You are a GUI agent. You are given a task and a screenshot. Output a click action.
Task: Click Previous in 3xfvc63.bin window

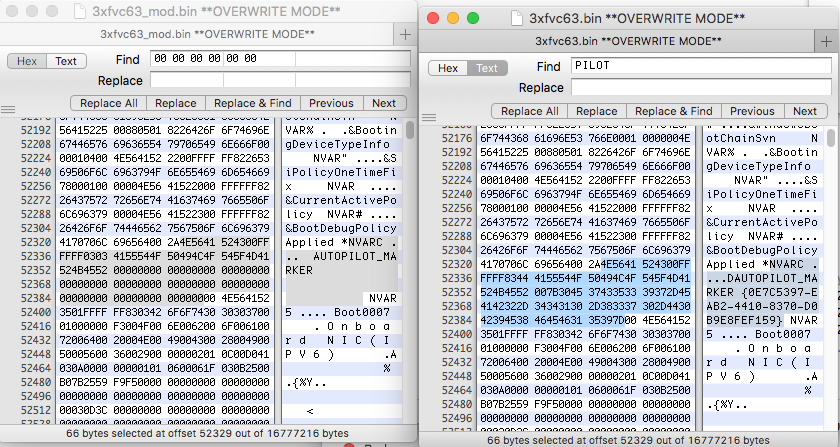752,111
